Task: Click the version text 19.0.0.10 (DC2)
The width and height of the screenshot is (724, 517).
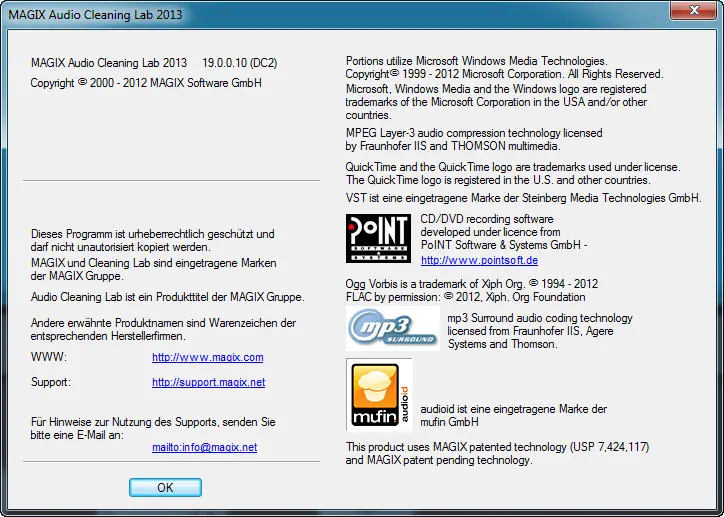Action: (240, 63)
